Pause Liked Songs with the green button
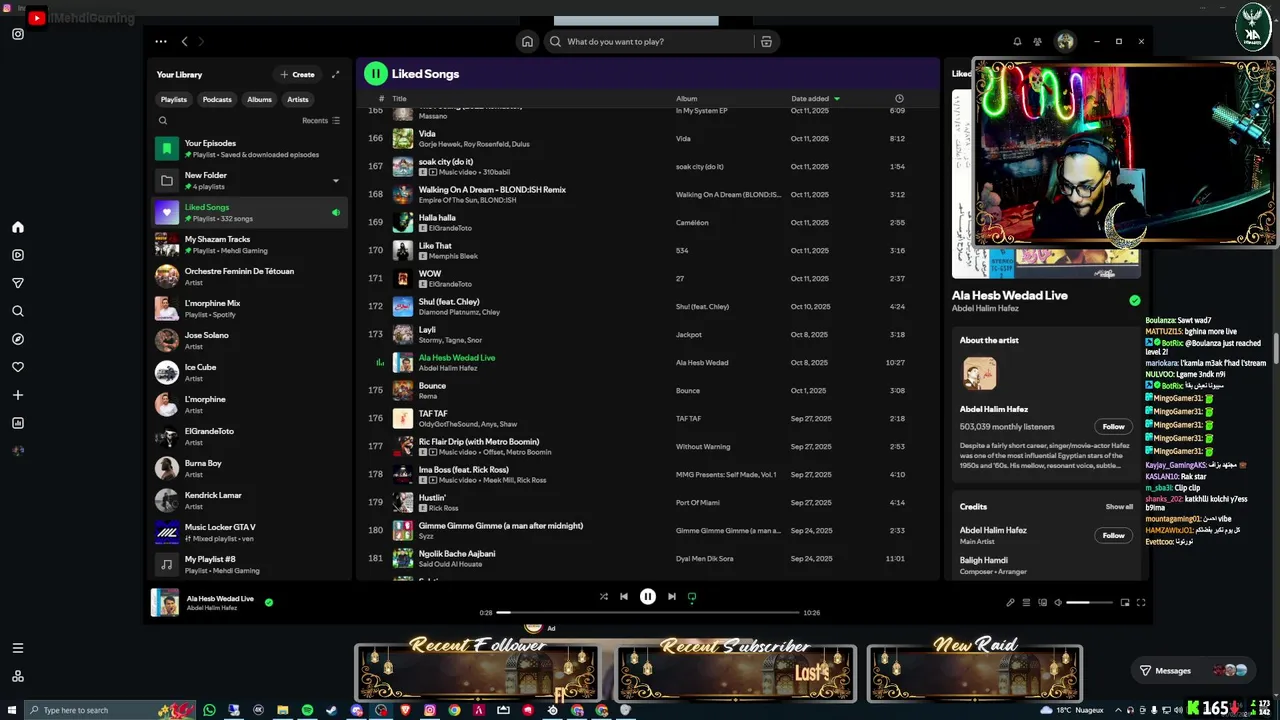 tap(375, 73)
